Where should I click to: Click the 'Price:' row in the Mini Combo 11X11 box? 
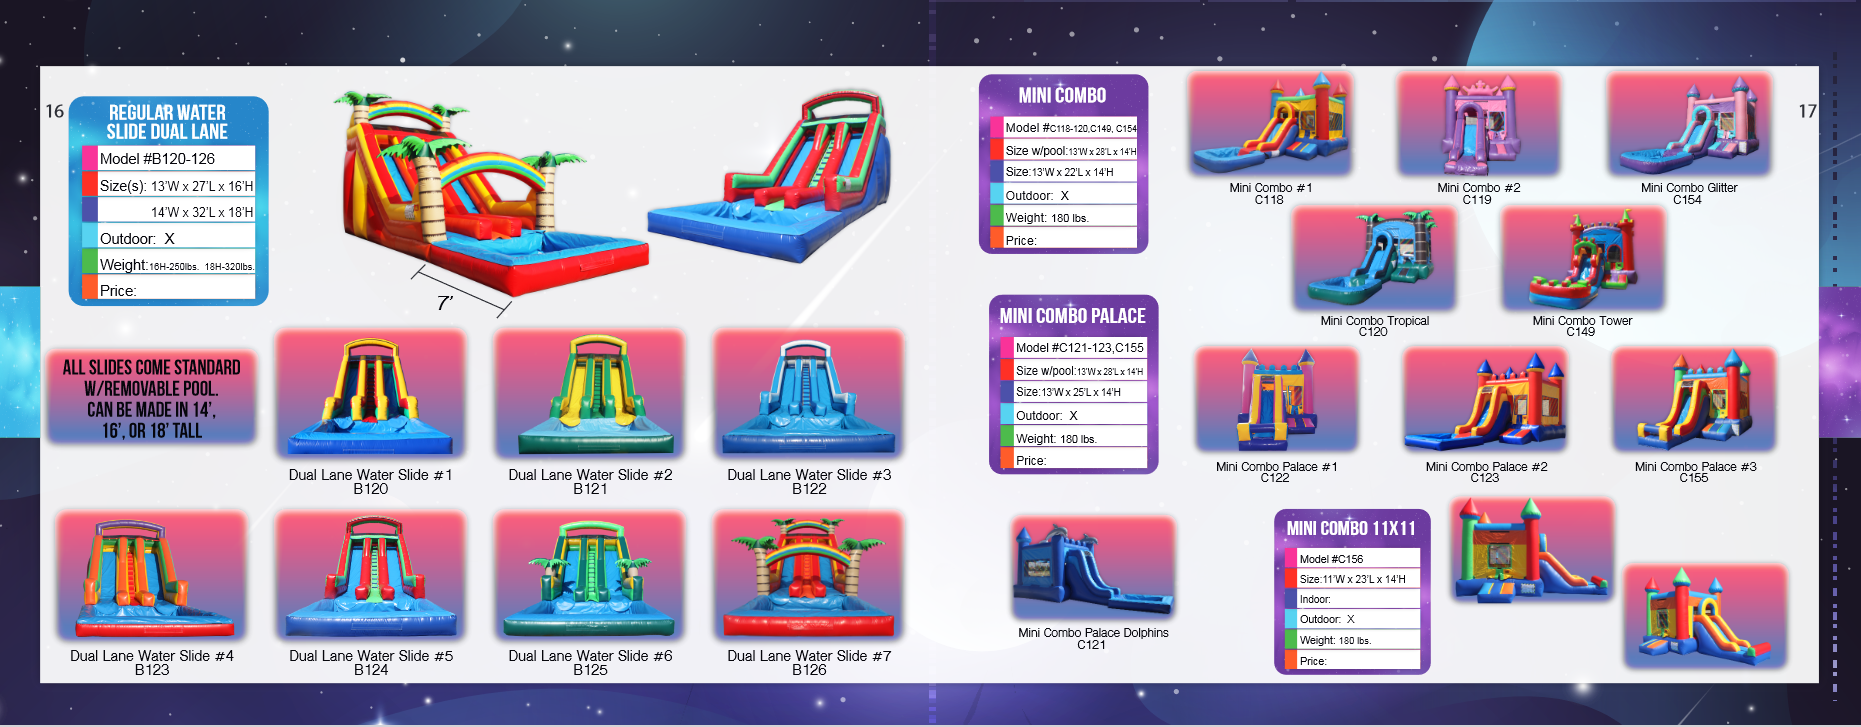(x=1353, y=660)
